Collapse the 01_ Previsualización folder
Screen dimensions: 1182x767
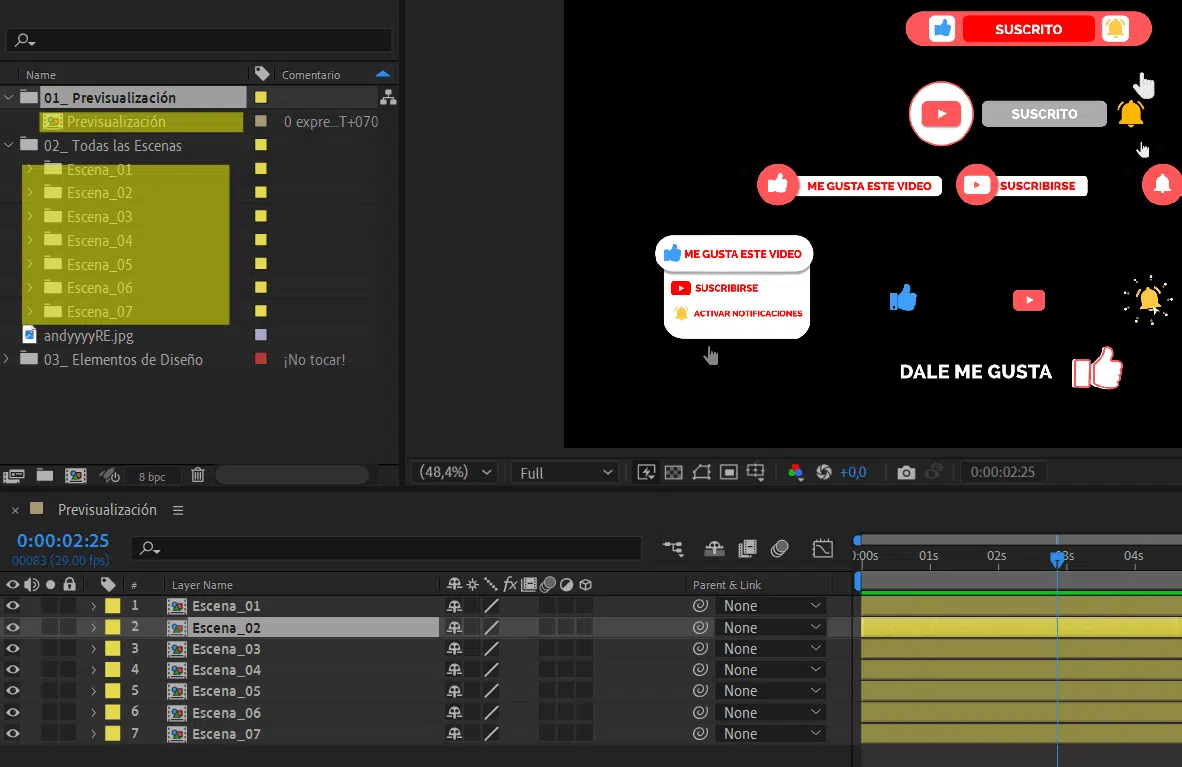click(9, 97)
